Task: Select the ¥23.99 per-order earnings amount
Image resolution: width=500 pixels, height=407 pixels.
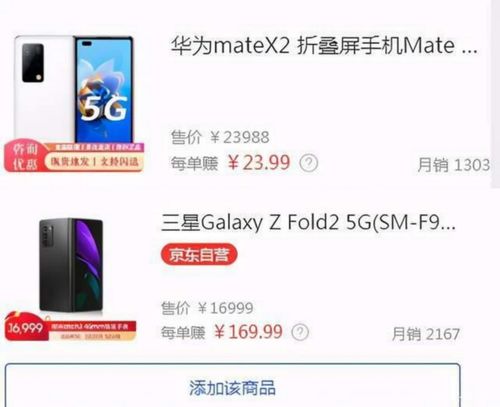Action: click(259, 163)
